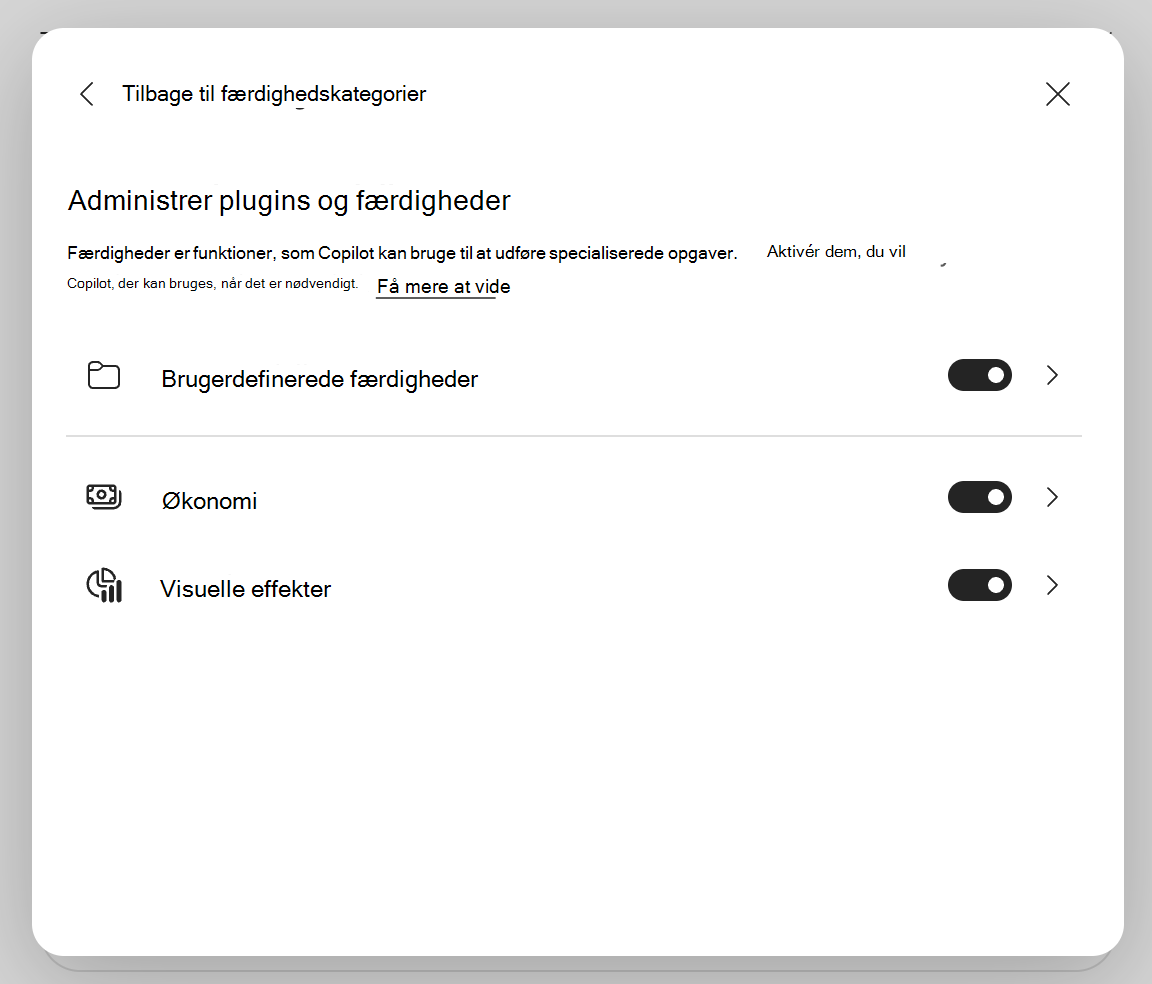This screenshot has width=1152, height=984.
Task: Close the plugins dialog with X
Action: [1057, 94]
